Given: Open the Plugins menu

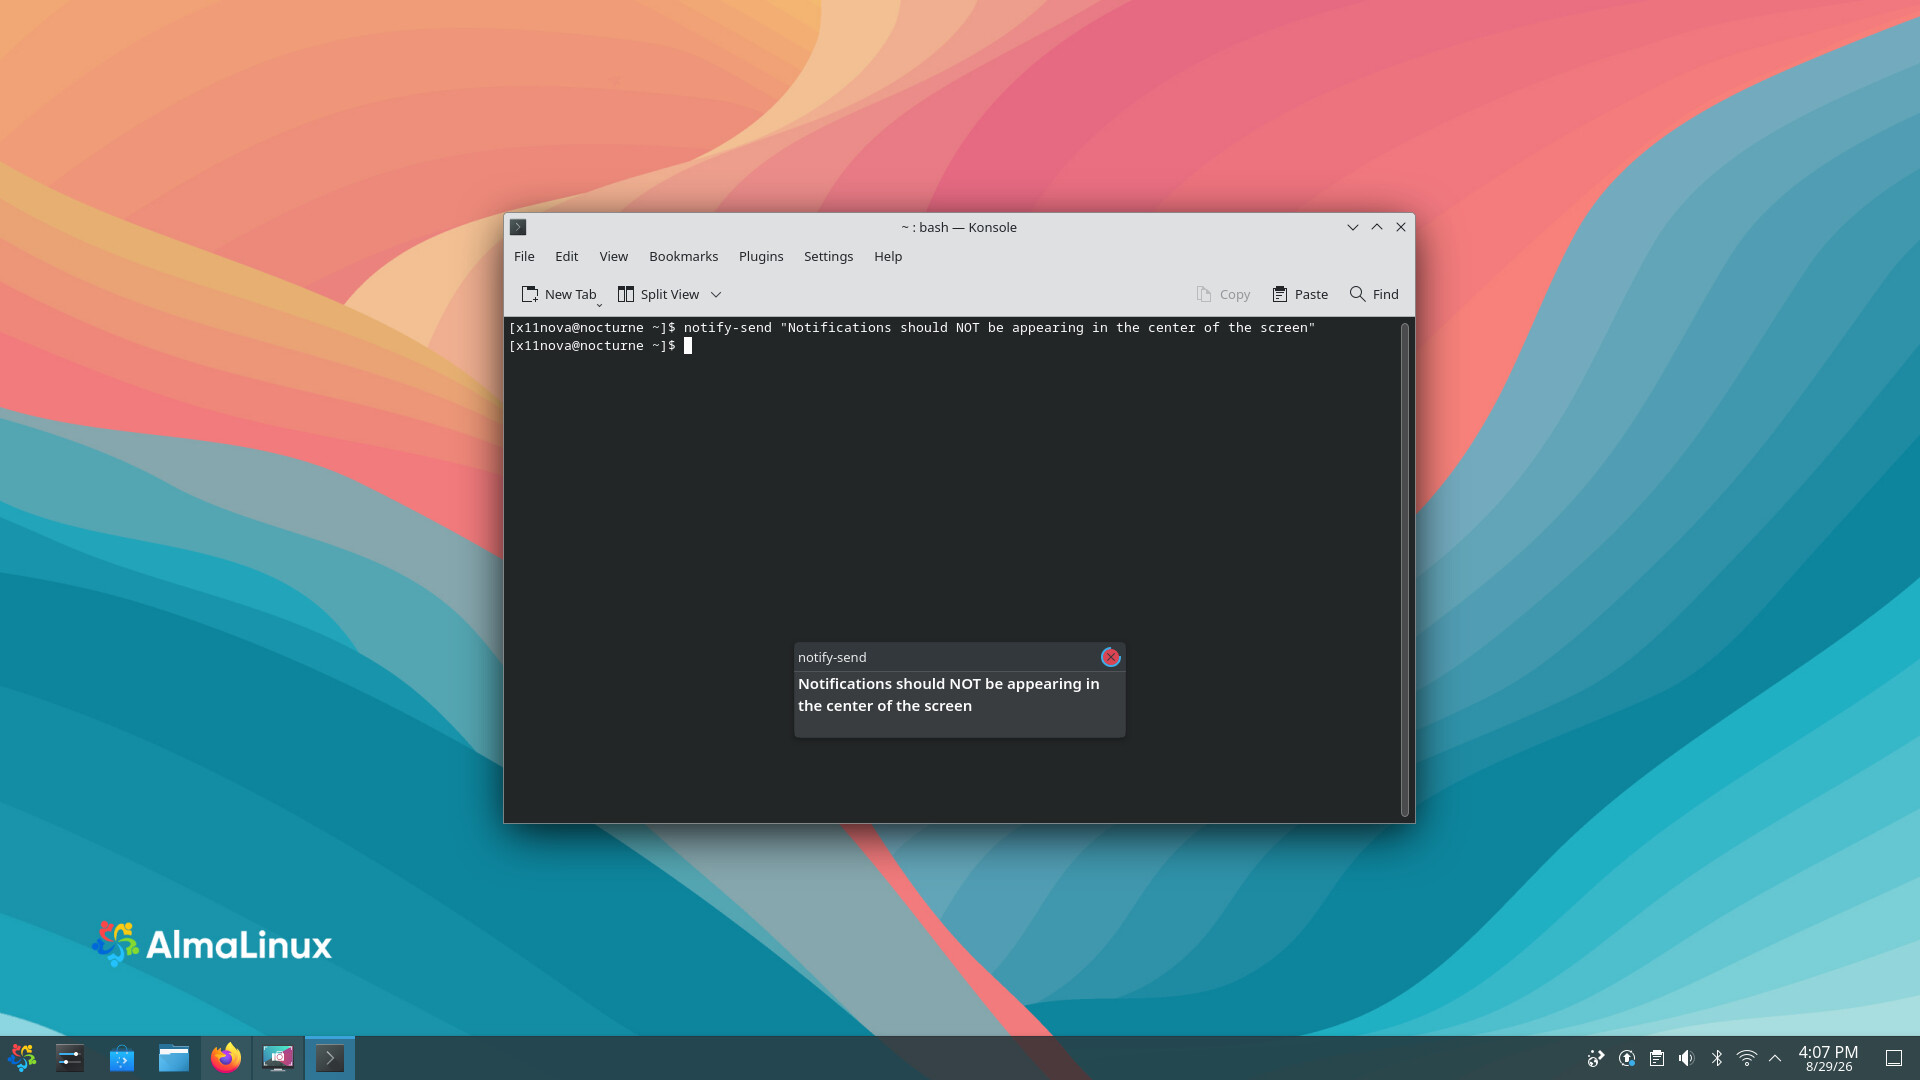Looking at the screenshot, I should (761, 256).
